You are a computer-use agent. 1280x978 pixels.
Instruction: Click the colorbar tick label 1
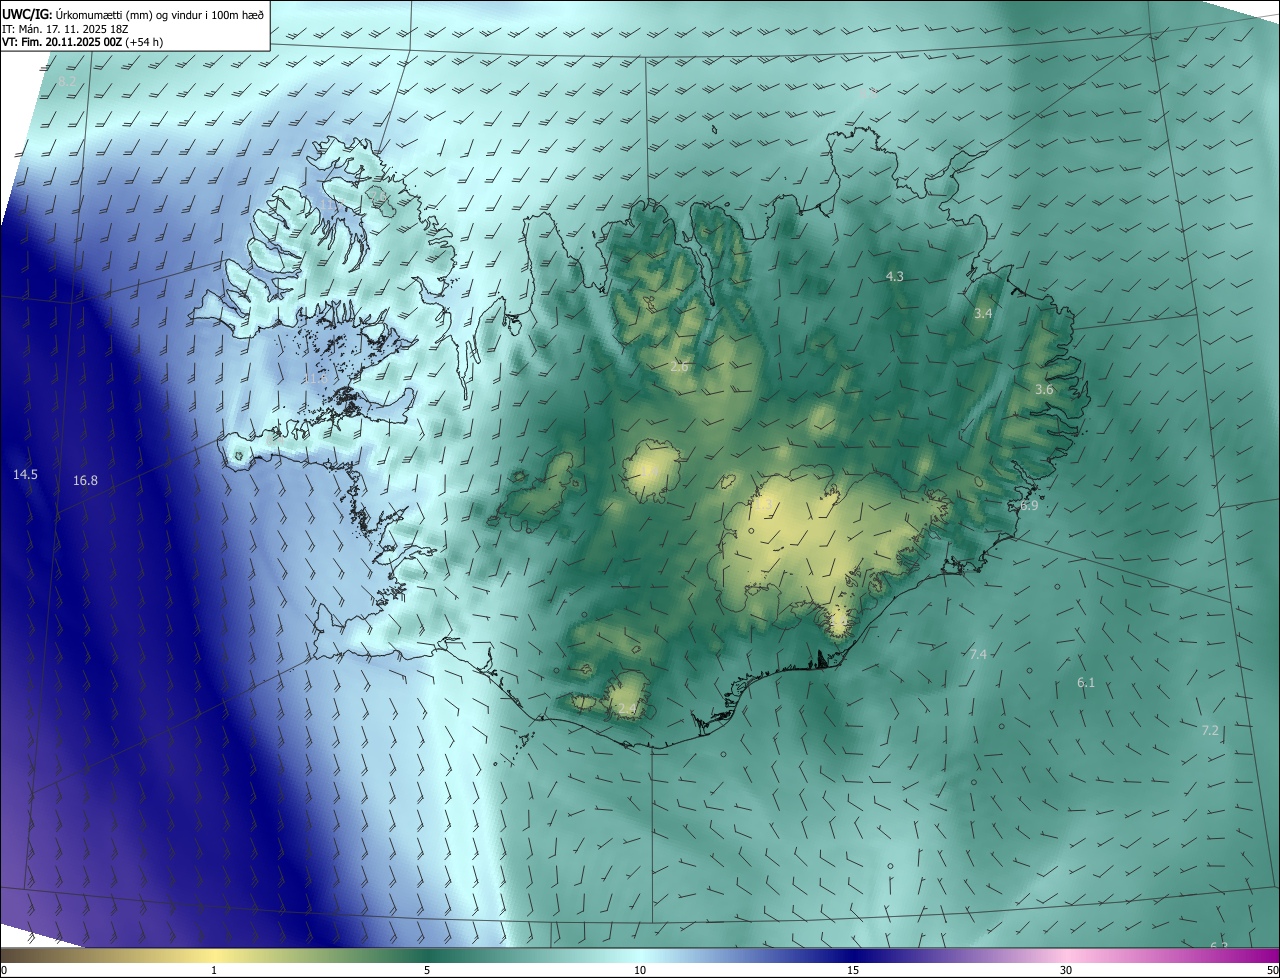point(214,970)
